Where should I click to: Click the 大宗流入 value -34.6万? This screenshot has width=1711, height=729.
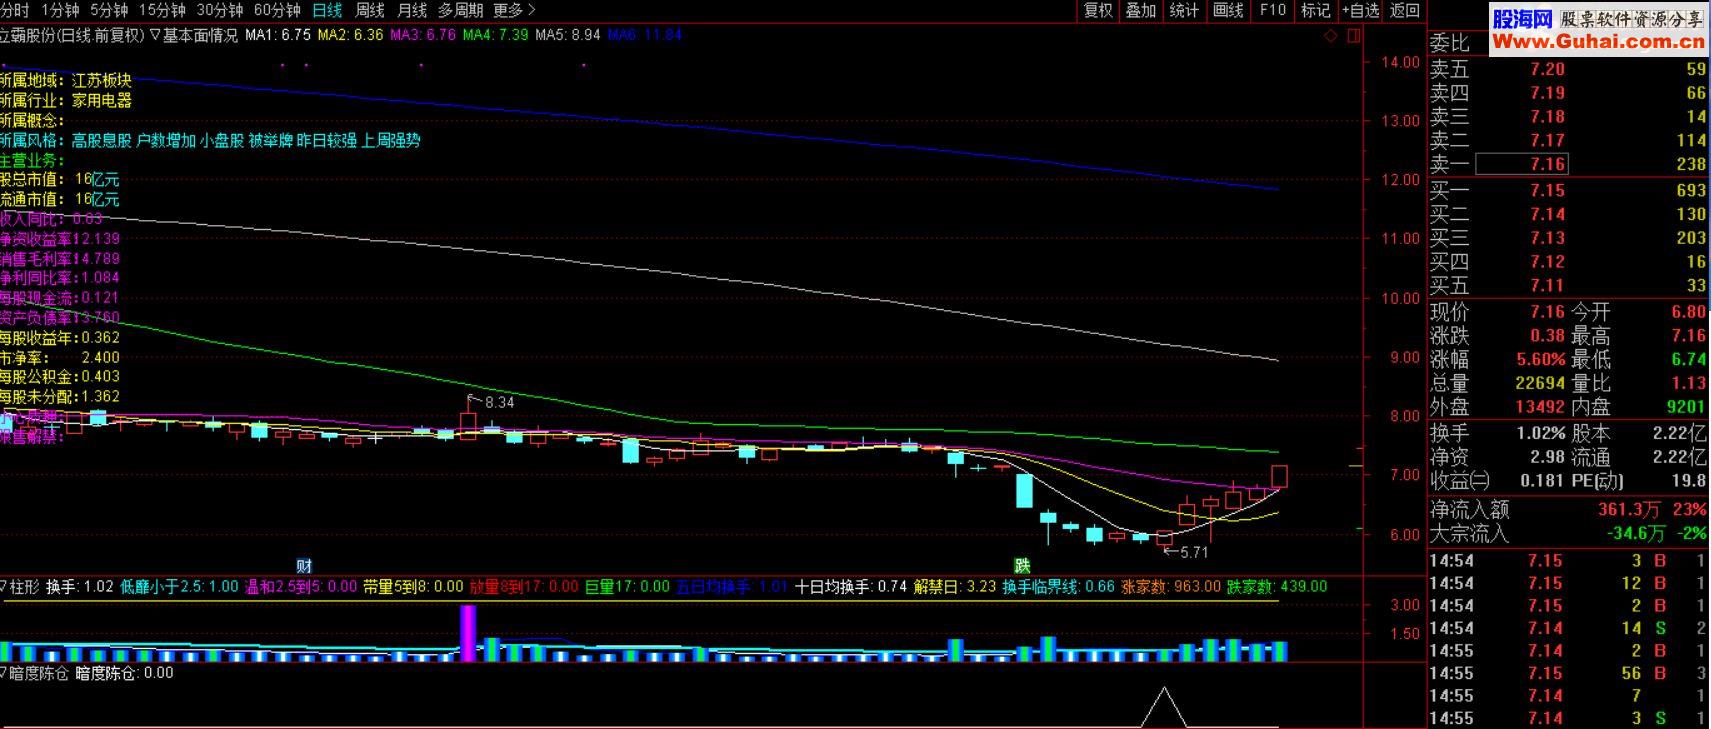1636,534
